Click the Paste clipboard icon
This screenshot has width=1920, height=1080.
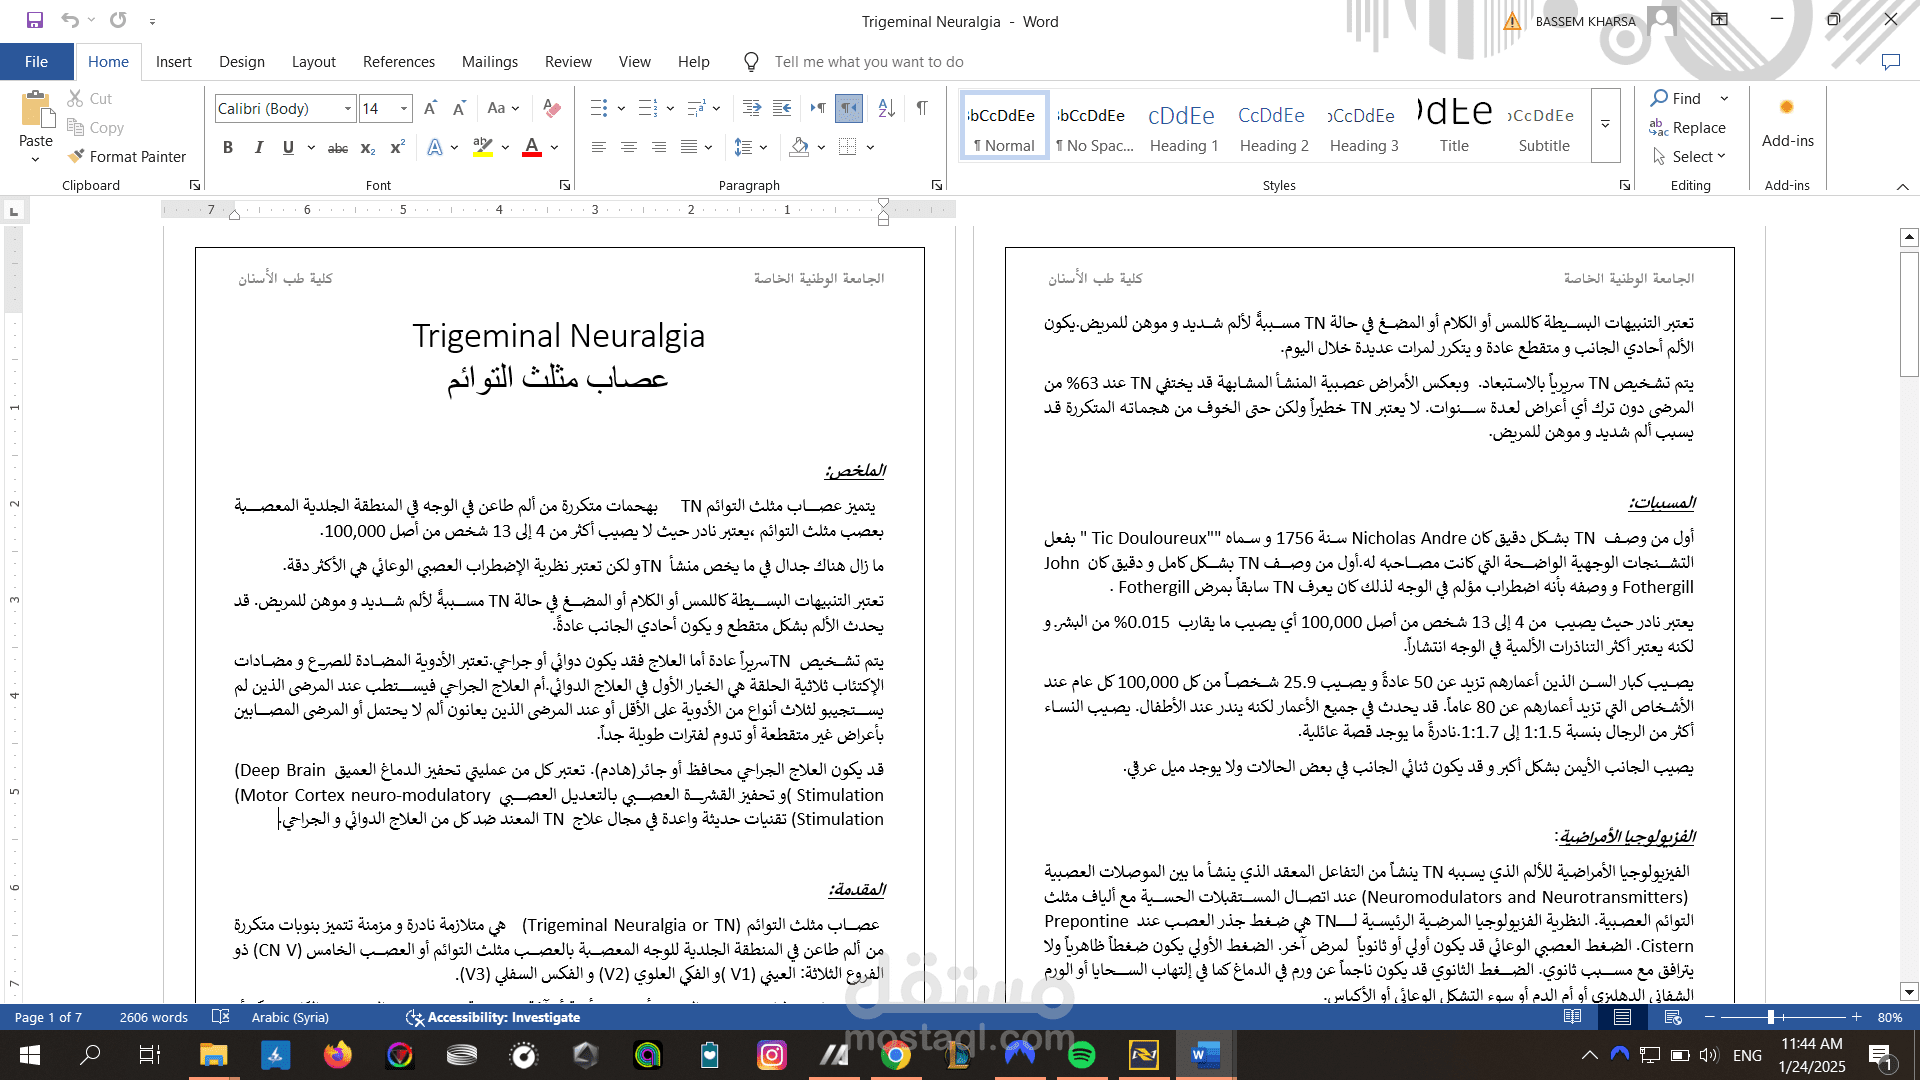pyautogui.click(x=36, y=109)
